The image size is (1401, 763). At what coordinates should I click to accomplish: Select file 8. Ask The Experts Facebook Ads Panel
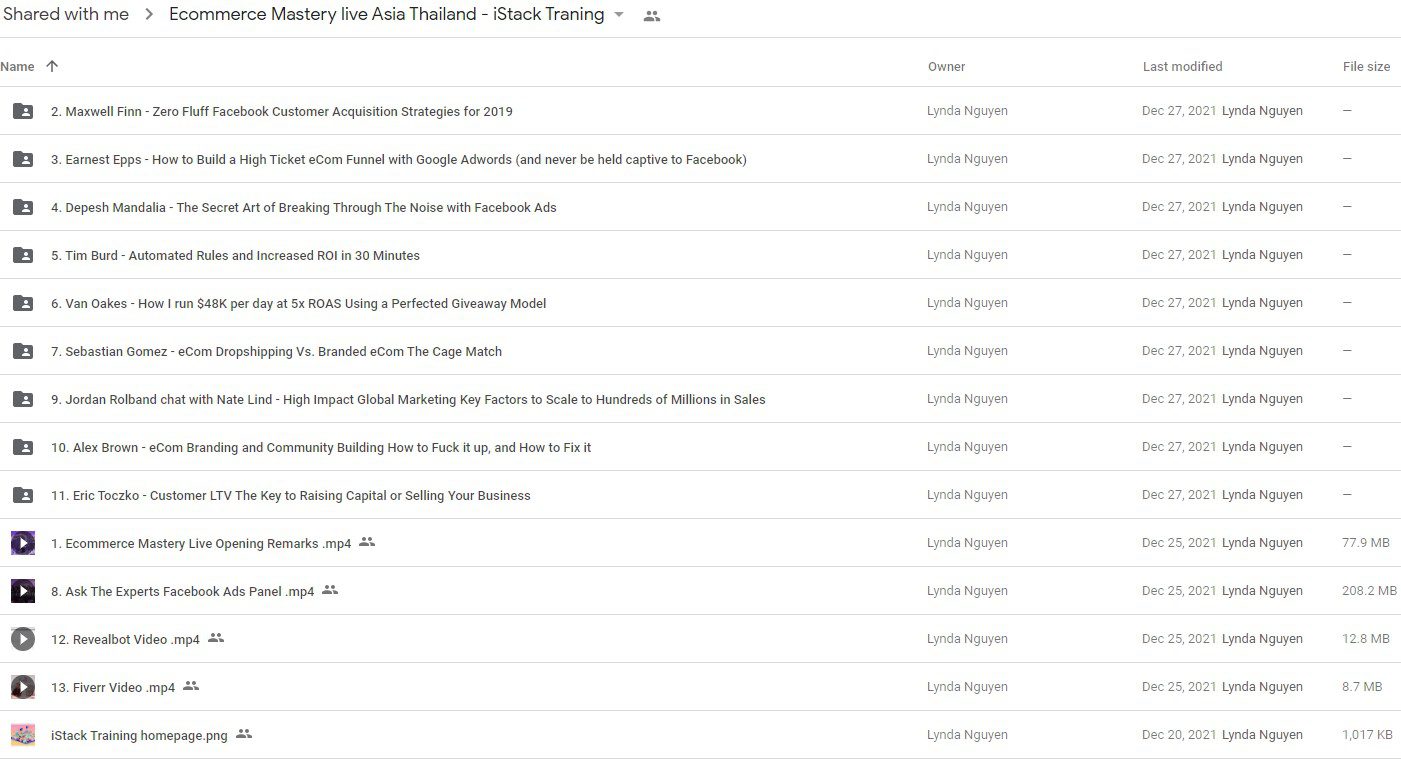183,592
